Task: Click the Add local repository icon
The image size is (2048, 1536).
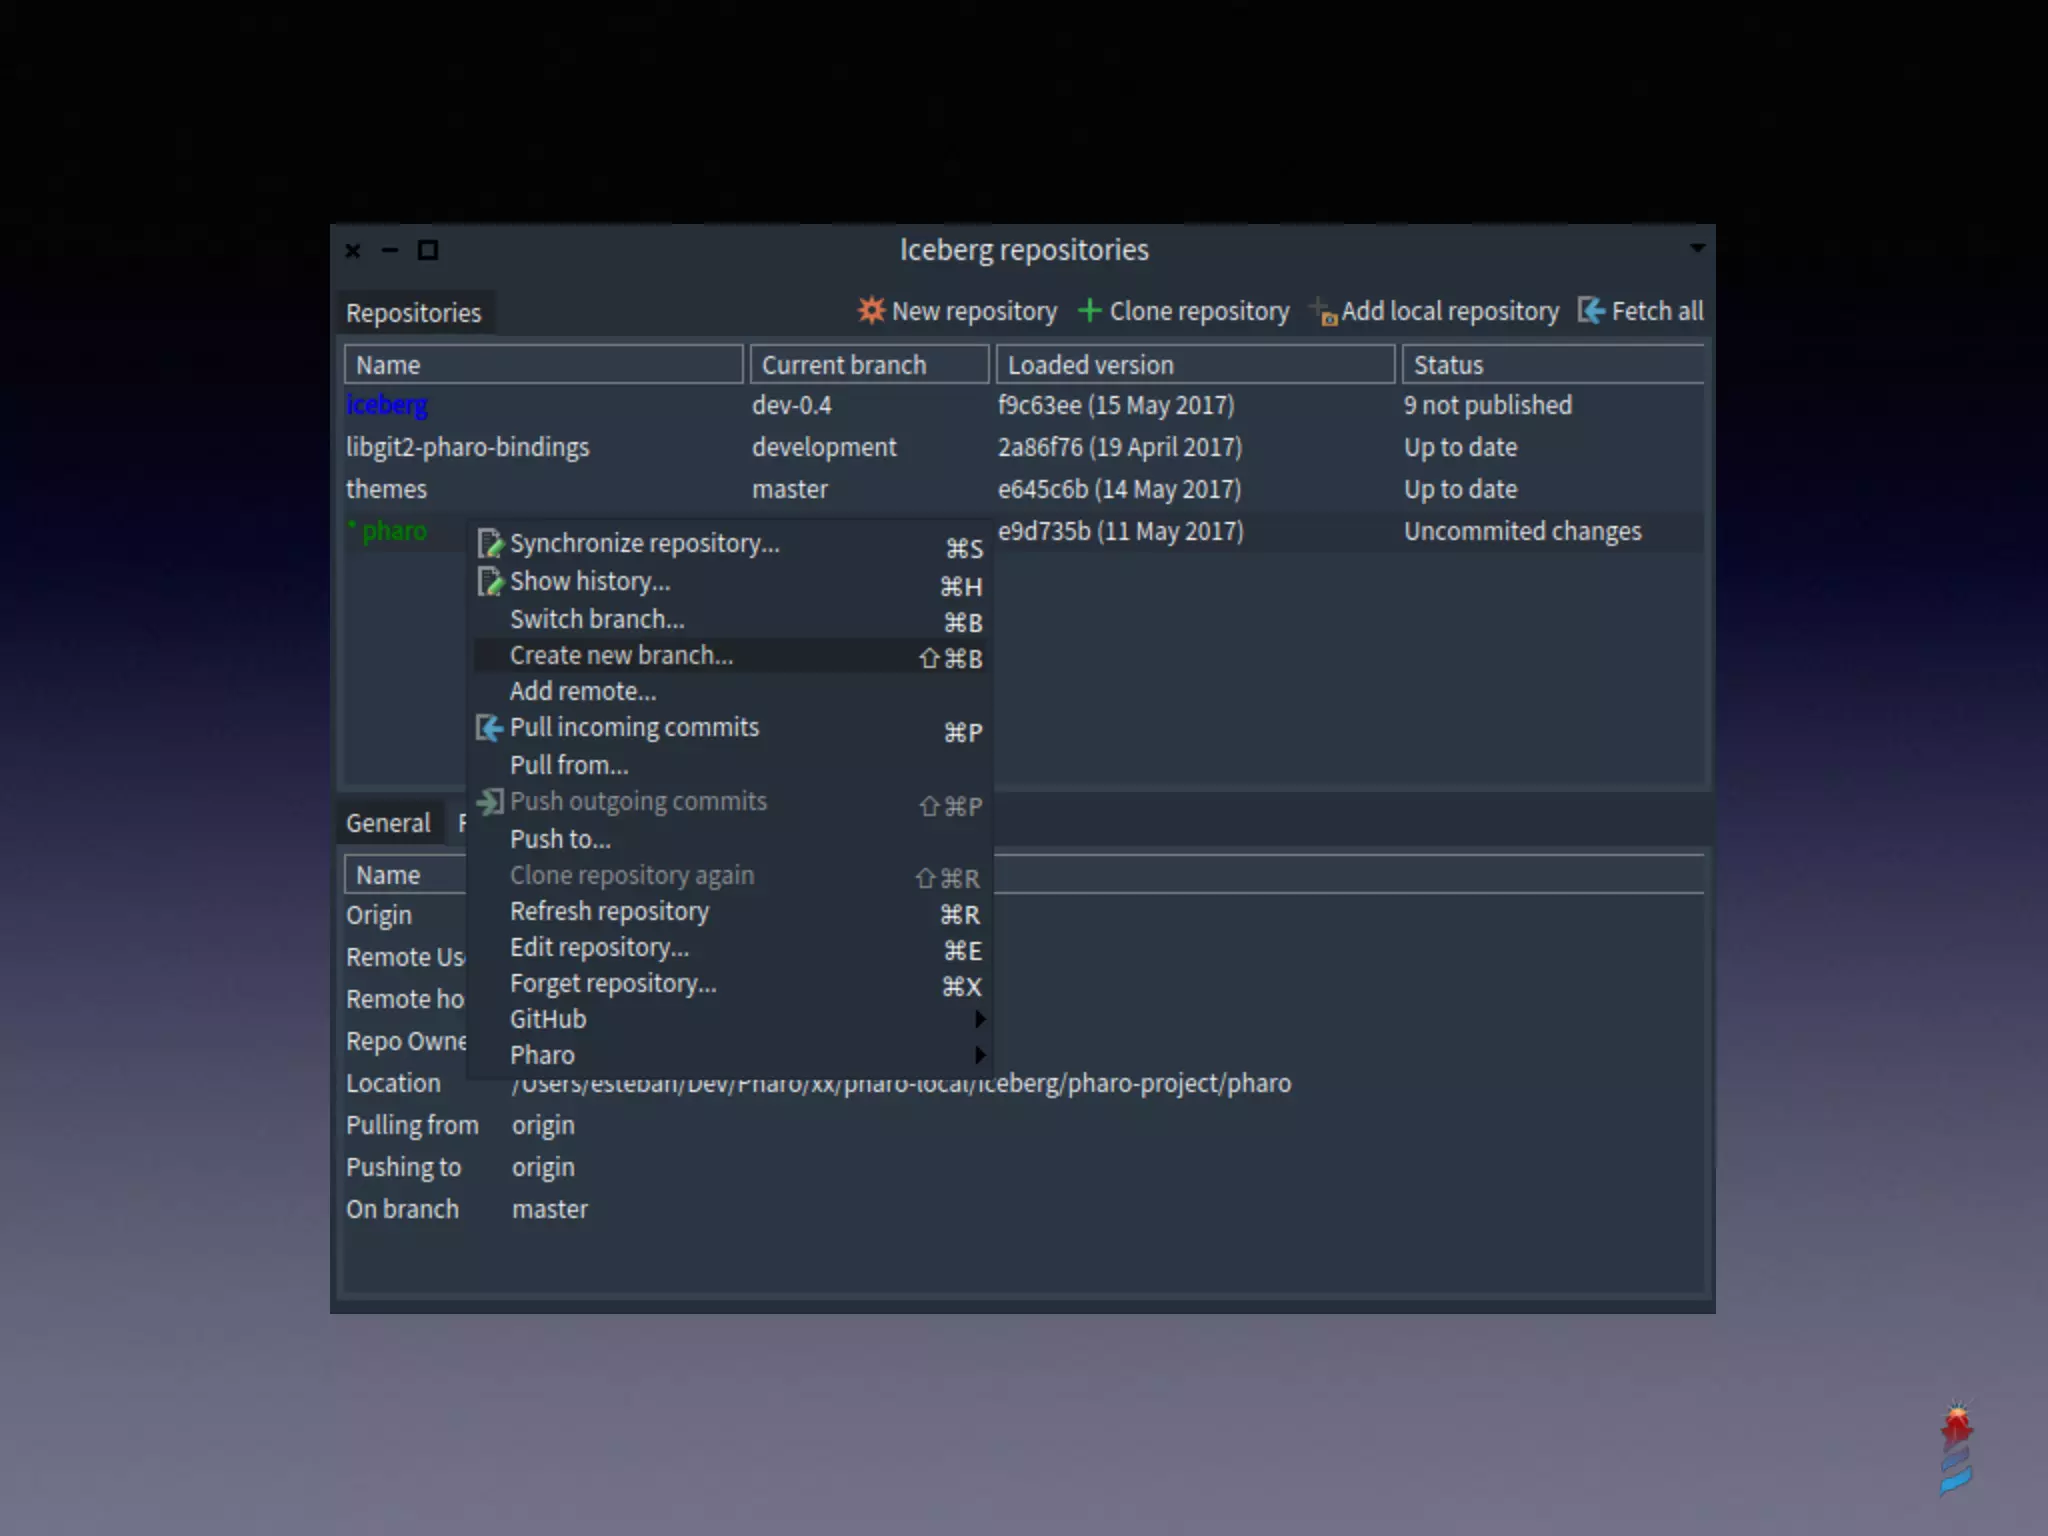Action: (1323, 312)
